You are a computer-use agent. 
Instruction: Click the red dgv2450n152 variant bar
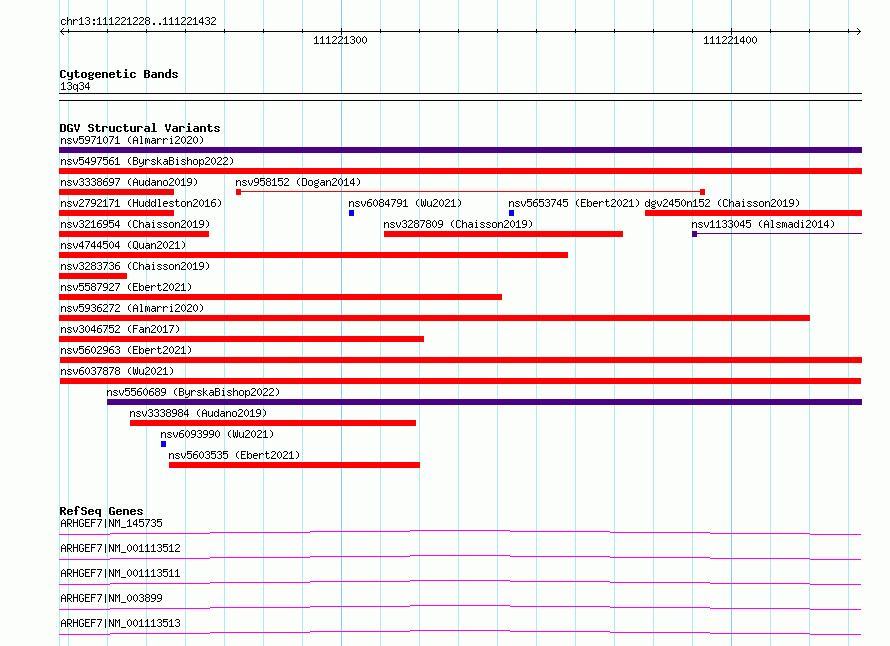[x=753, y=213]
